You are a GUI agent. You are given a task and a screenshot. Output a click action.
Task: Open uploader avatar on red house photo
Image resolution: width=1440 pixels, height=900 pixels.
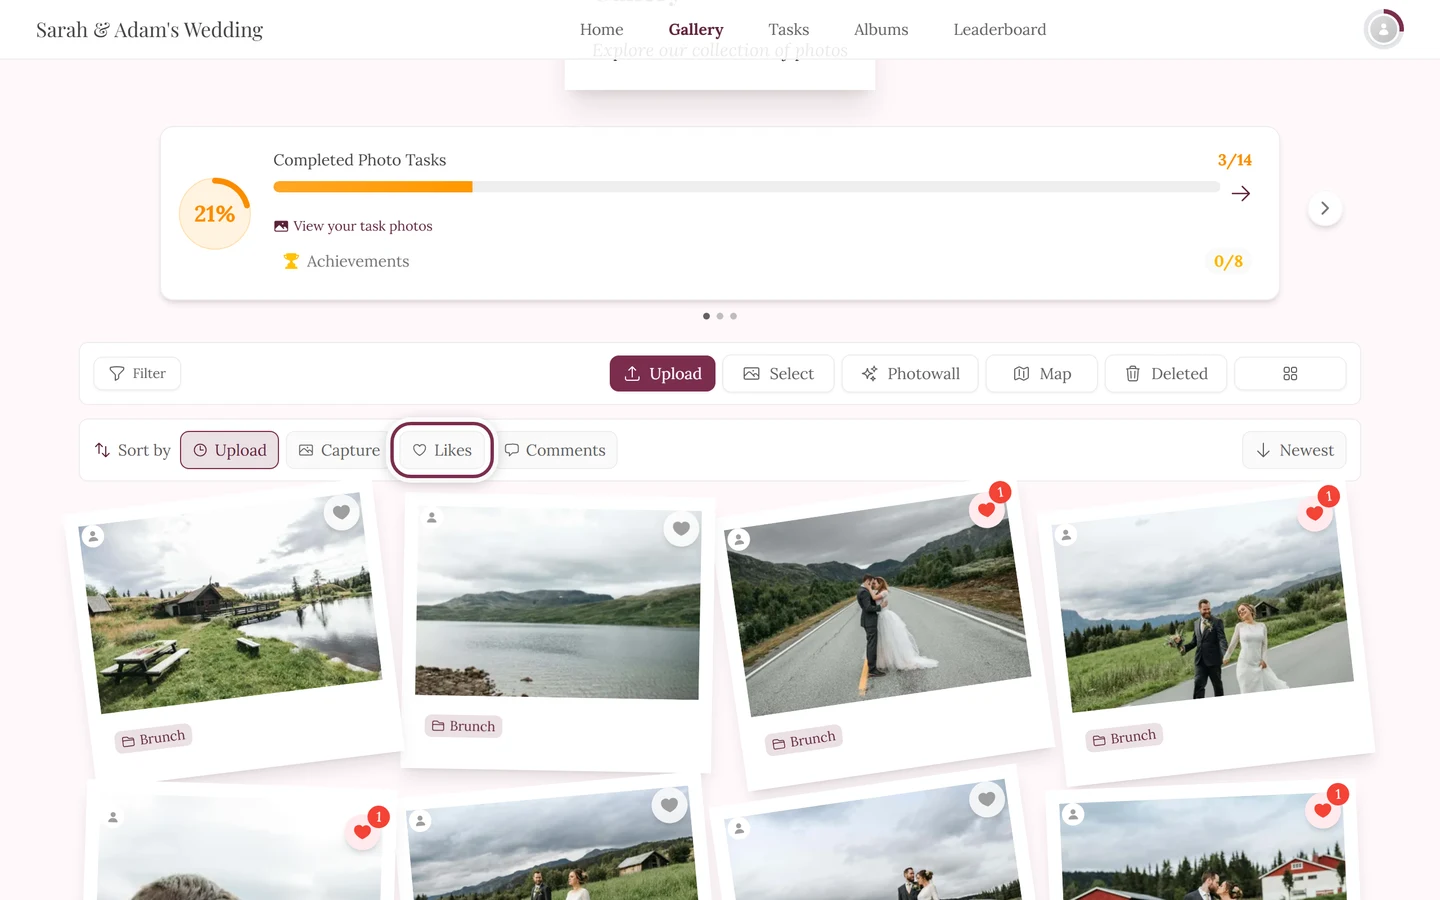coord(1073,815)
